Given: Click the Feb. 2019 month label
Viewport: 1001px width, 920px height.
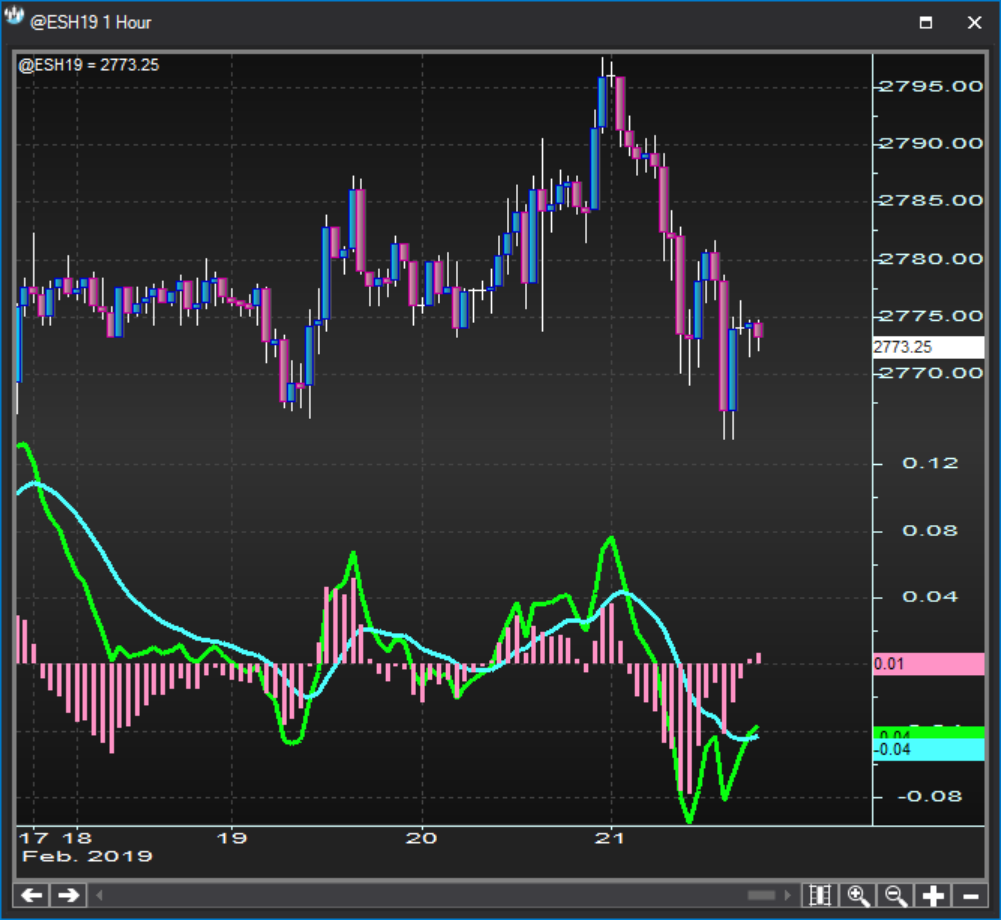Looking at the screenshot, I should click(87, 856).
